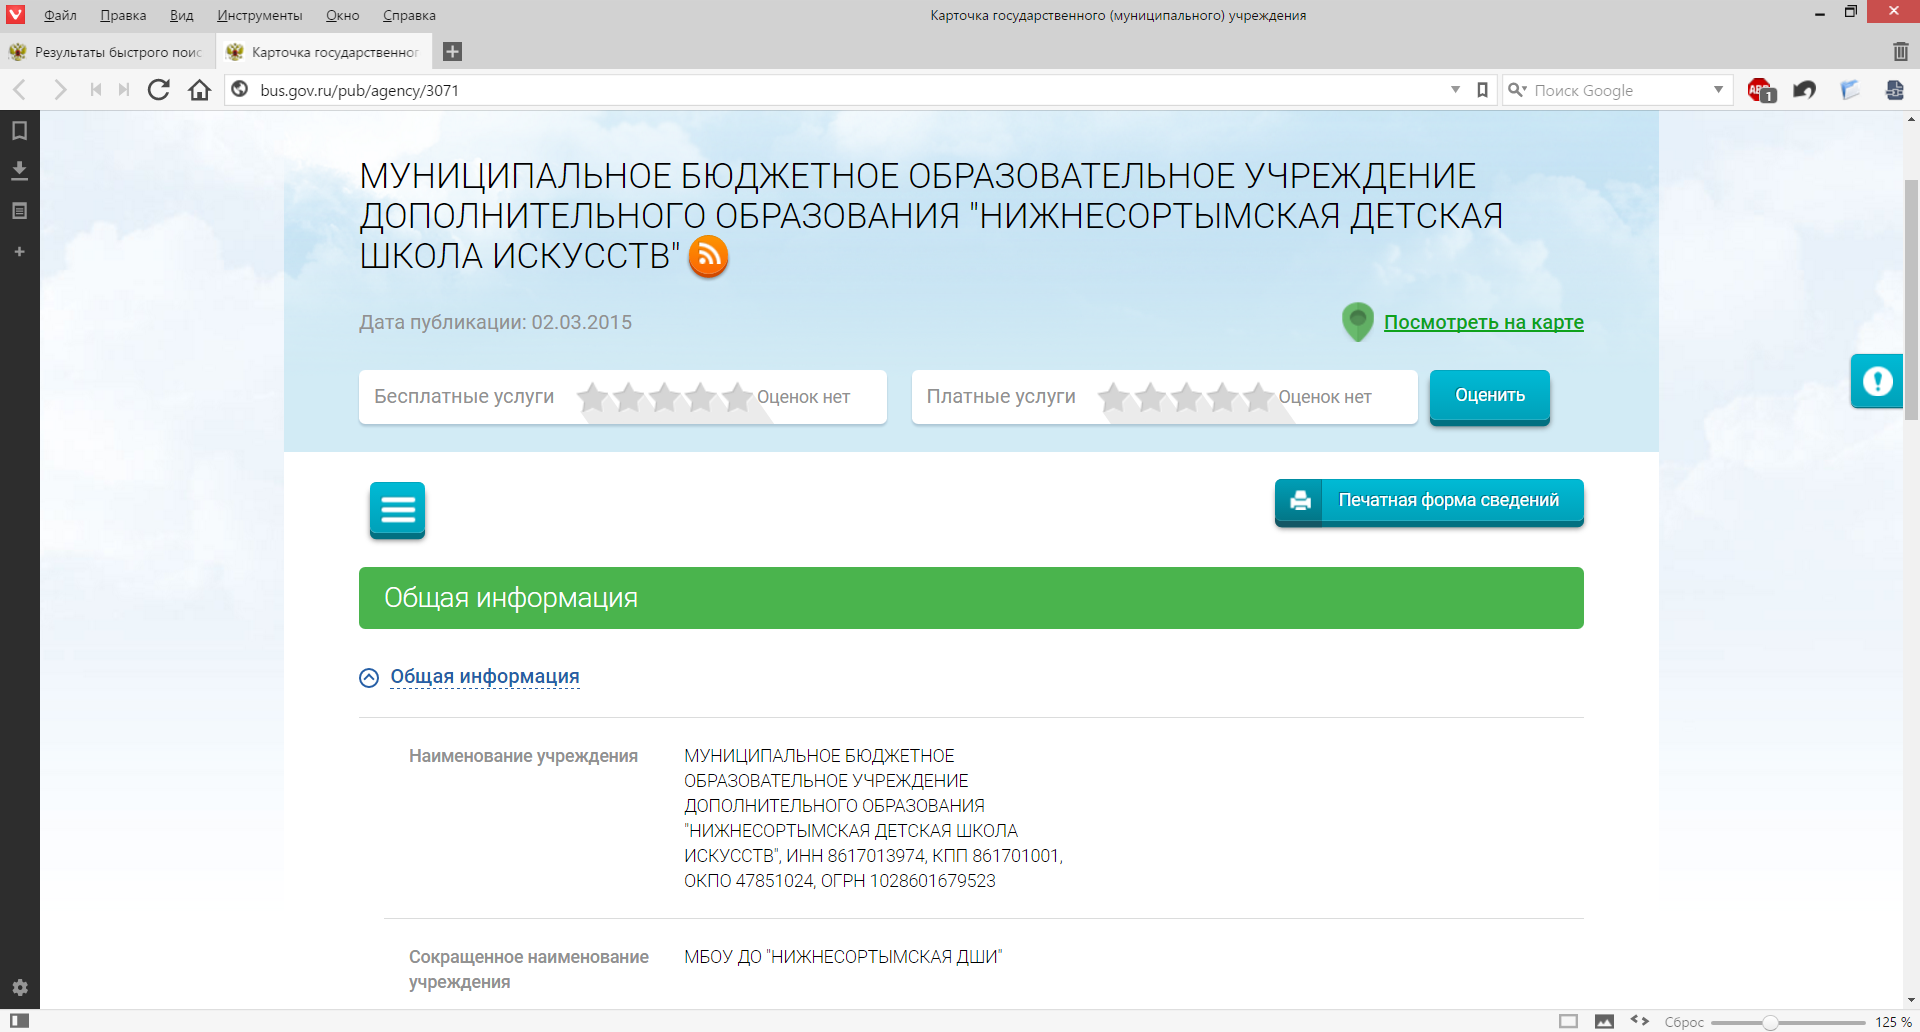The height and width of the screenshot is (1032, 1920).
Task: Open a new tab with plus button
Action: point(452,51)
